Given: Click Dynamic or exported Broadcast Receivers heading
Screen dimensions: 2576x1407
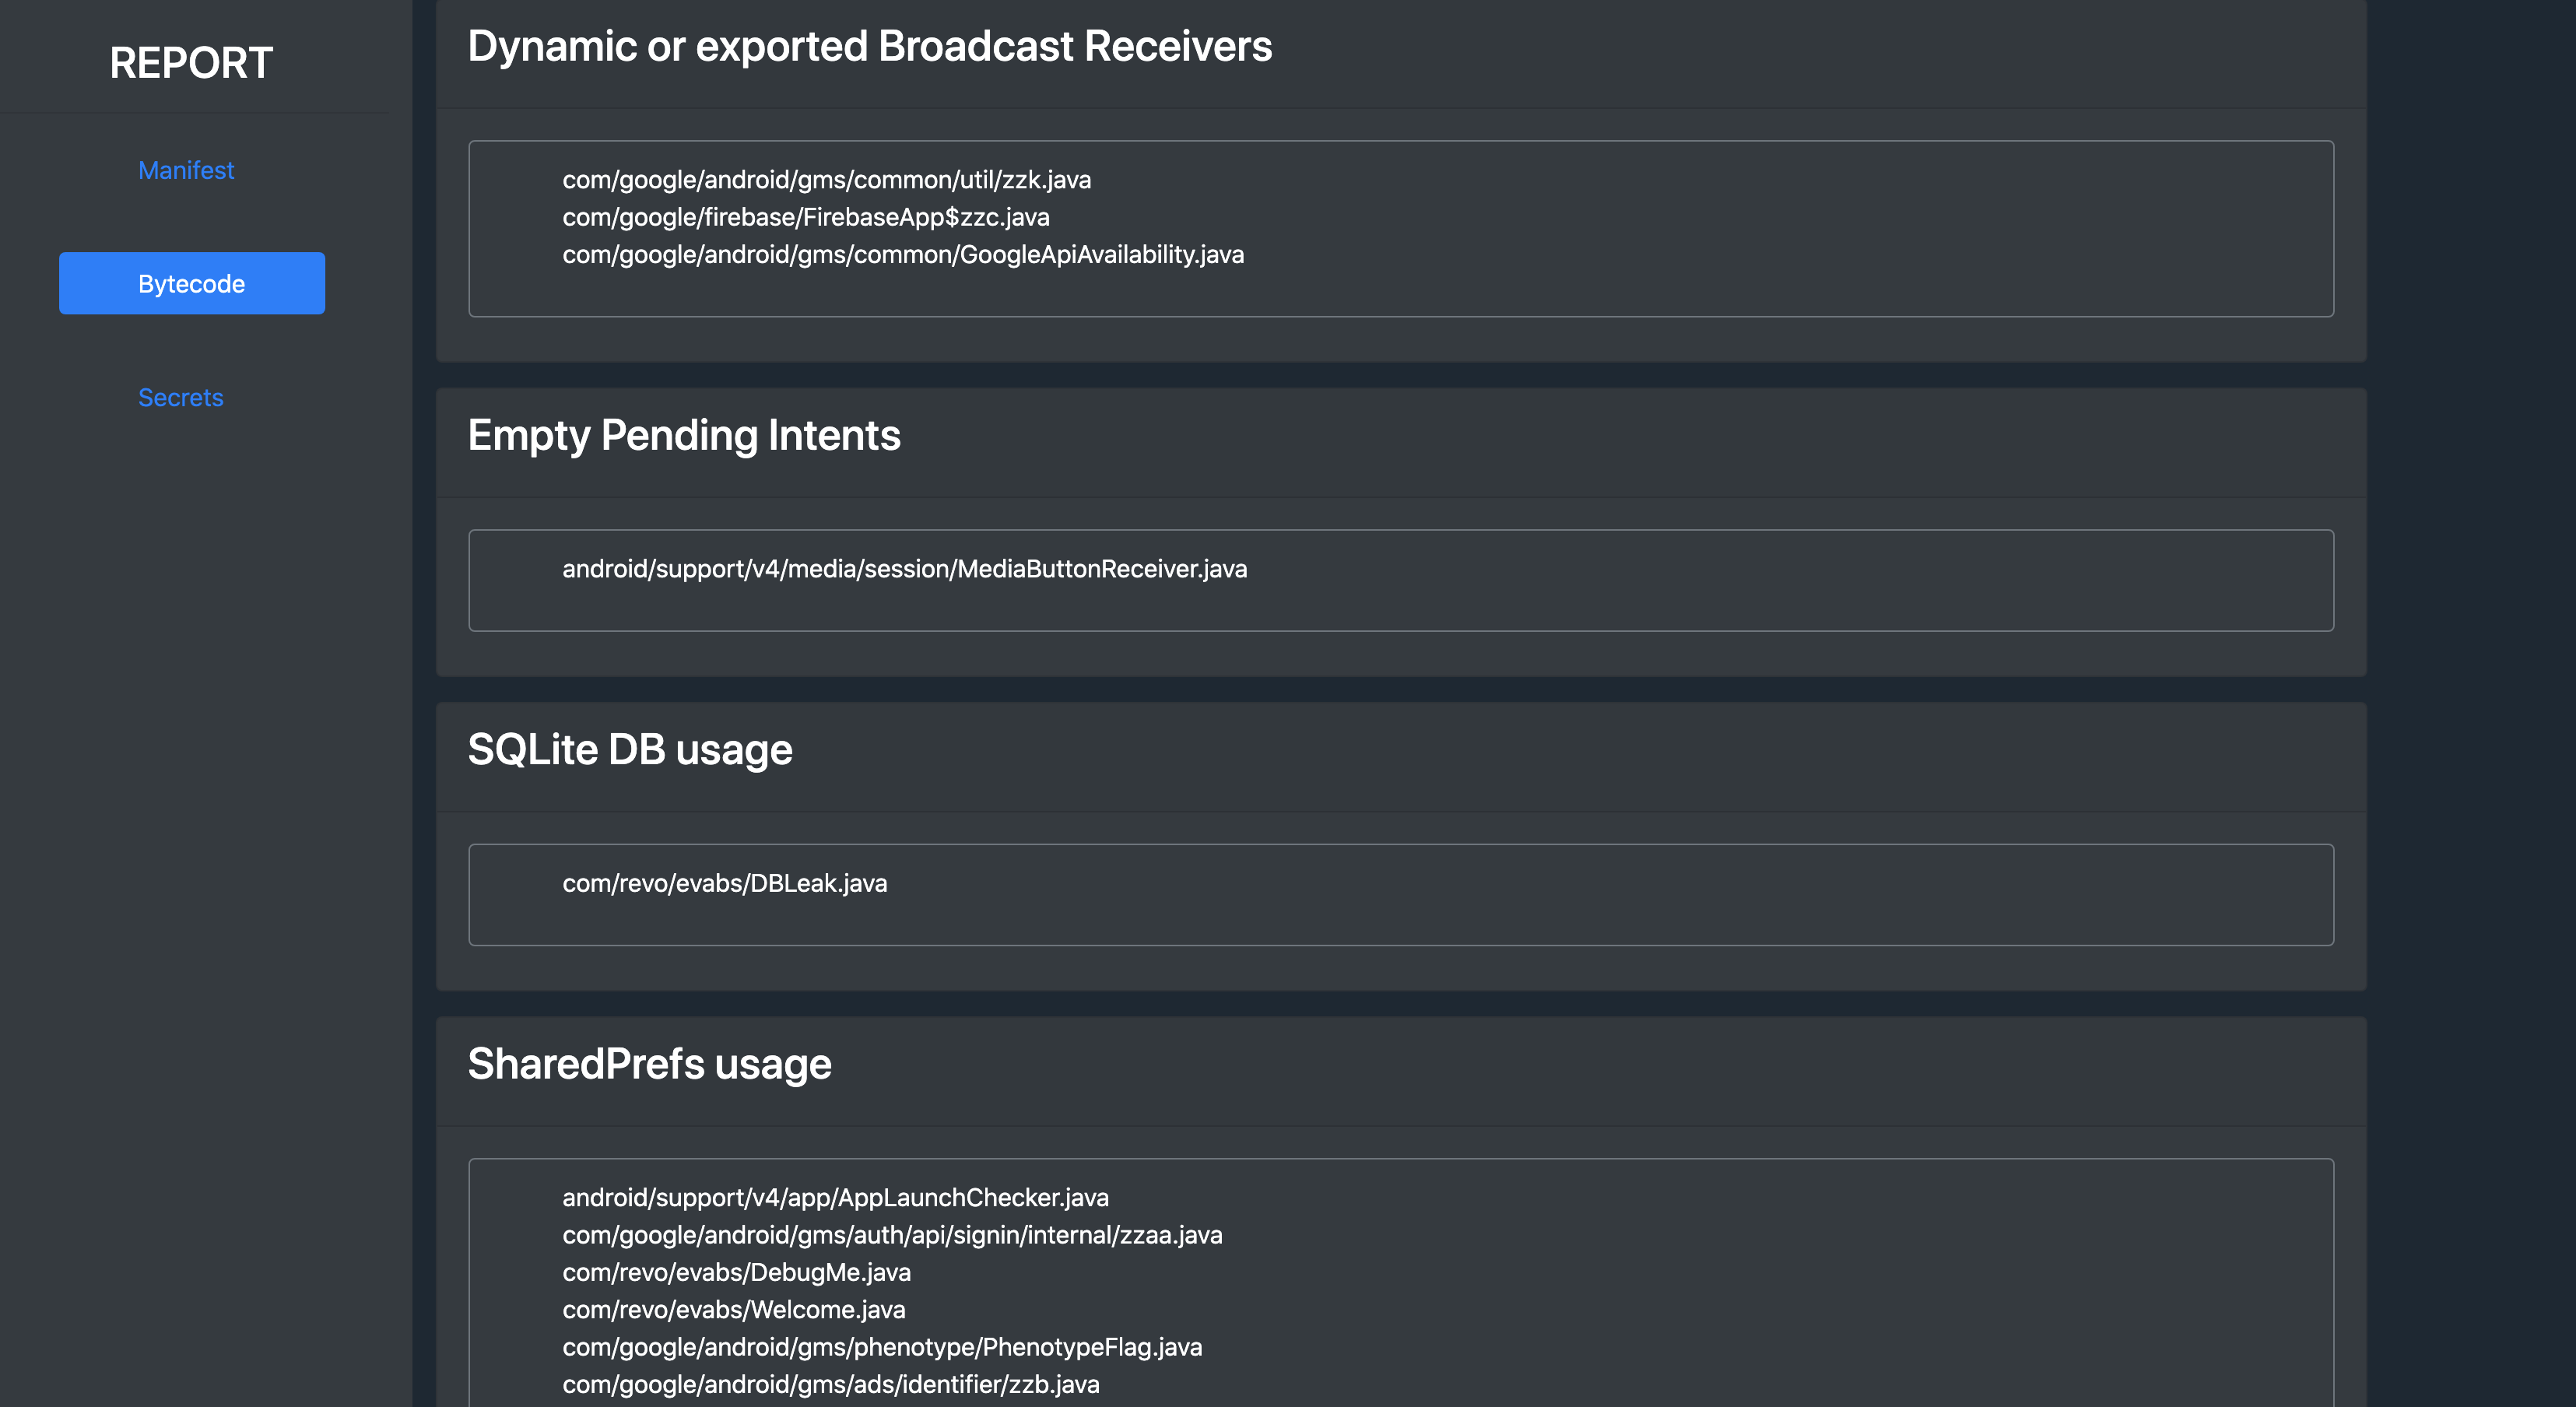Looking at the screenshot, I should pos(869,47).
